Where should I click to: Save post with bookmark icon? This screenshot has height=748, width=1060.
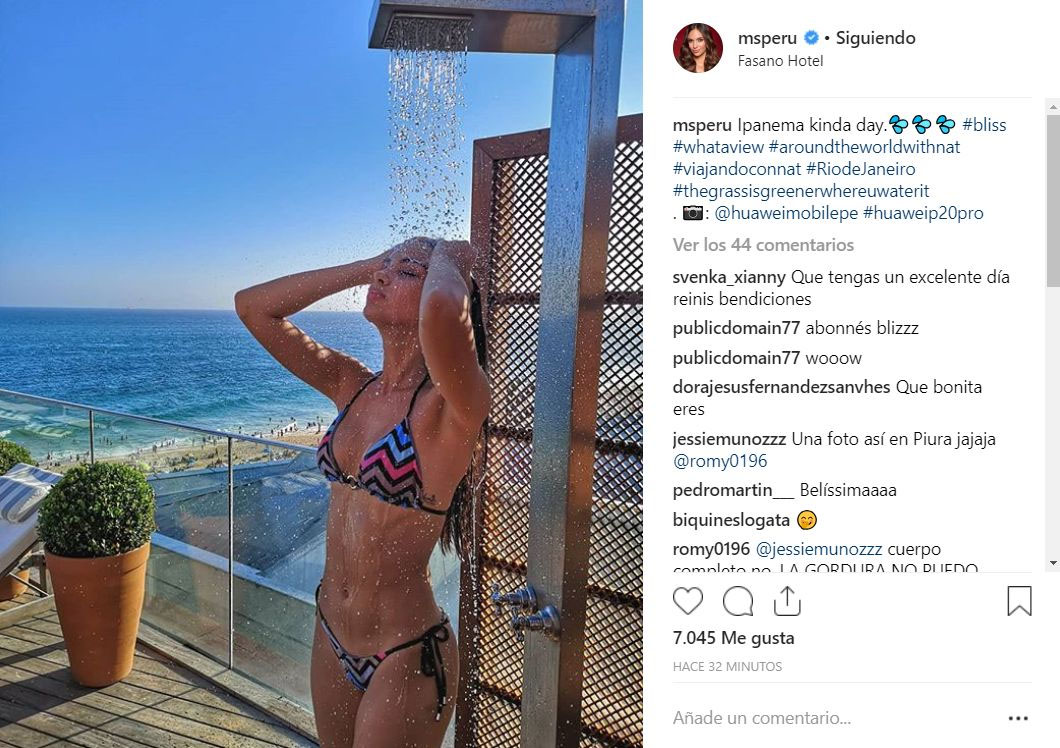(x=1019, y=601)
